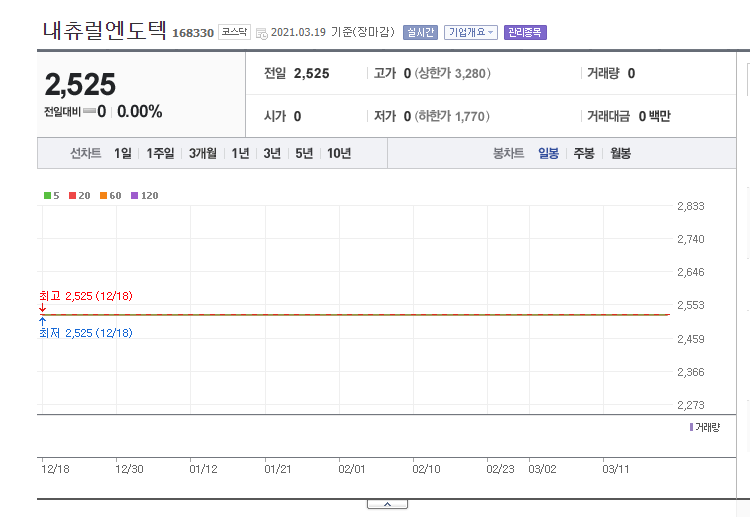Viewport: 750px width, 517px height.
Task: Select the 3개월 line chart tab
Action: (202, 154)
